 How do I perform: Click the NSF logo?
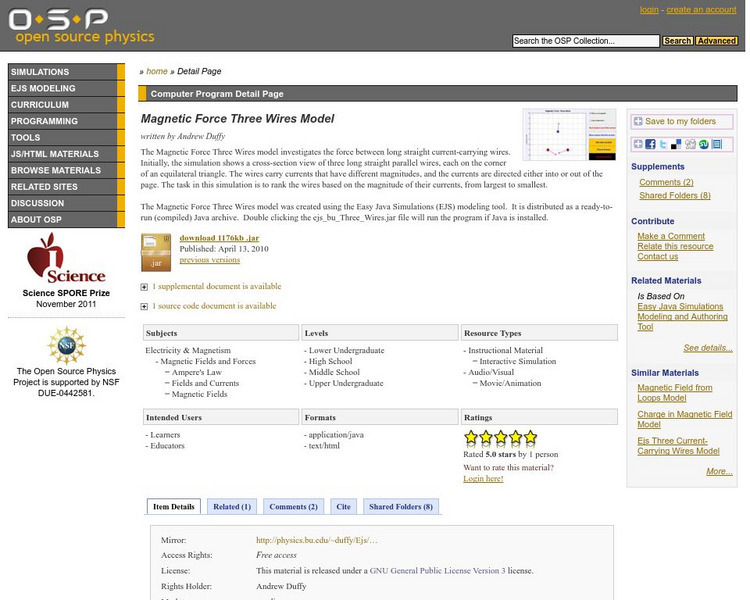pyautogui.click(x=66, y=345)
